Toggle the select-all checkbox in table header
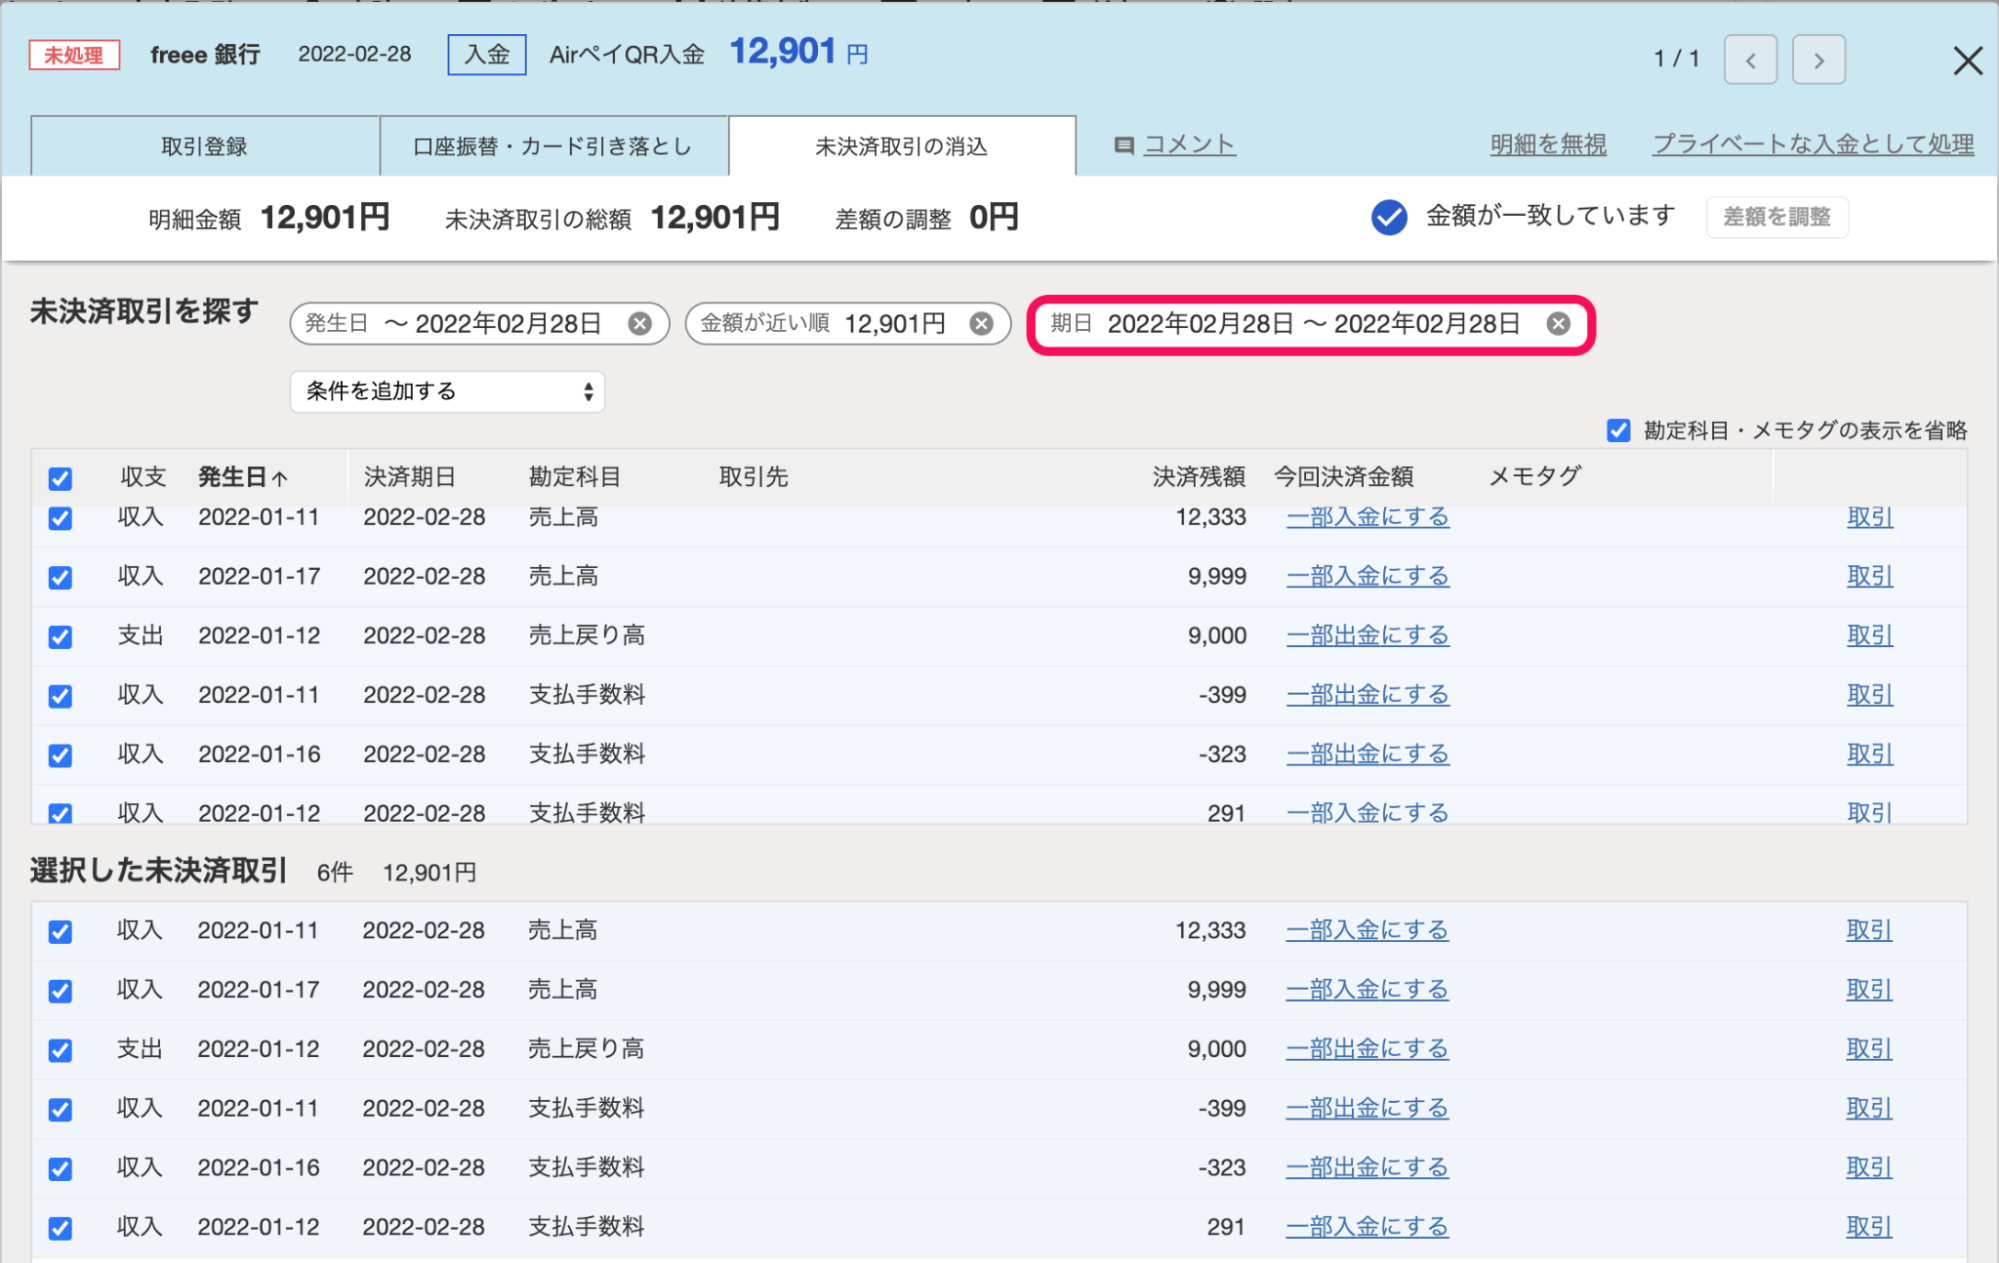The width and height of the screenshot is (1999, 1263). [x=60, y=479]
